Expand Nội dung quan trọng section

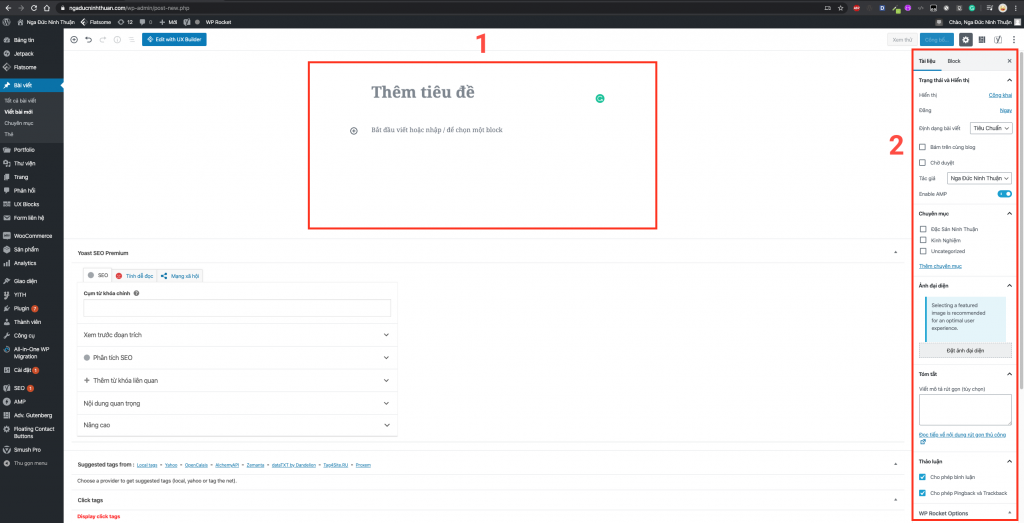pyautogui.click(x=237, y=404)
